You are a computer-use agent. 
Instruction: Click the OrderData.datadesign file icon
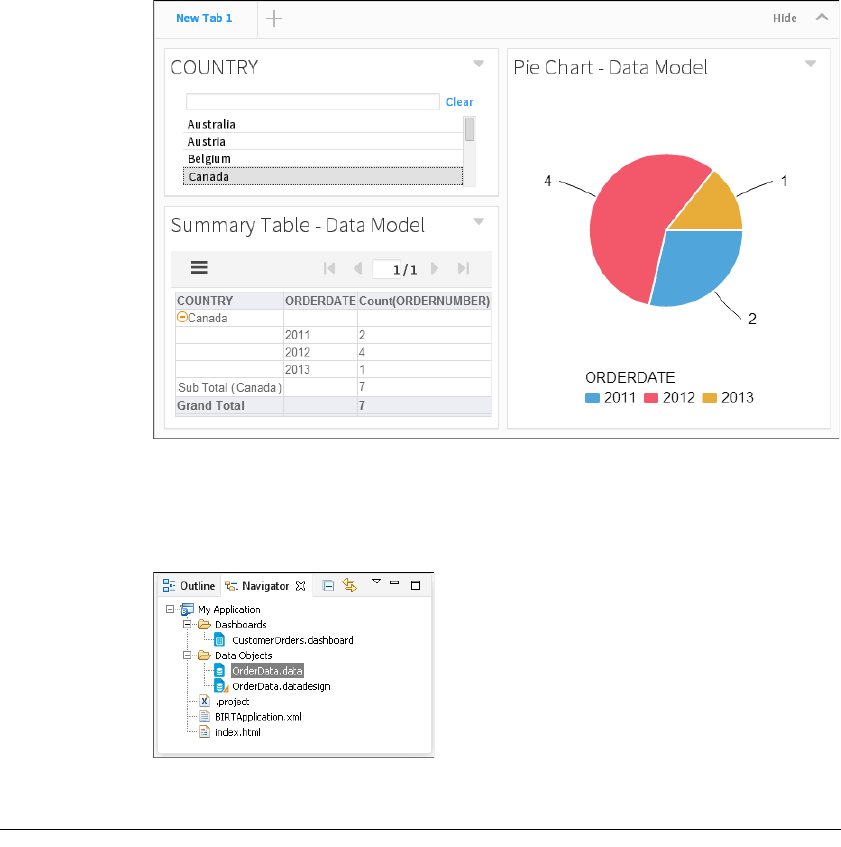click(220, 686)
